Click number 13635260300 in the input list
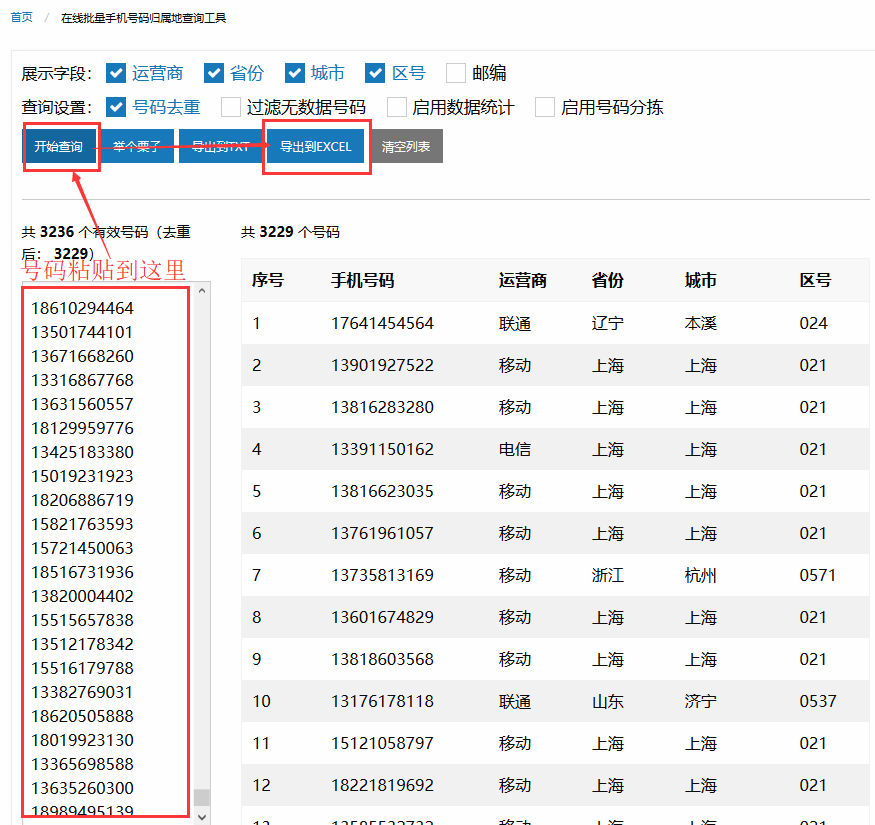Screen dimensions: 875x825 click(83, 788)
